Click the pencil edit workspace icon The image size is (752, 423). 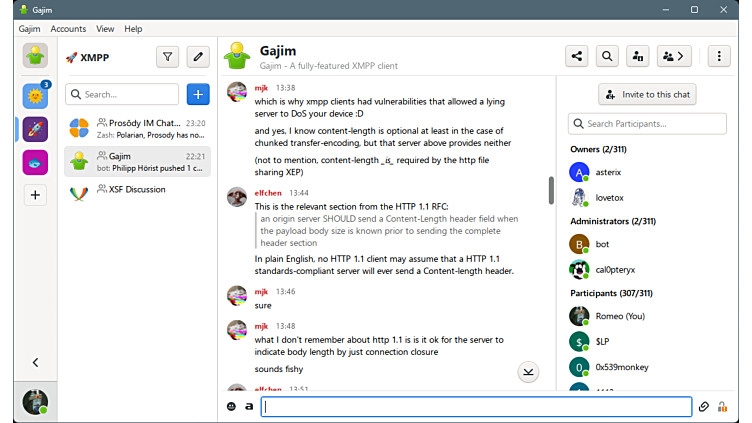[x=198, y=57]
